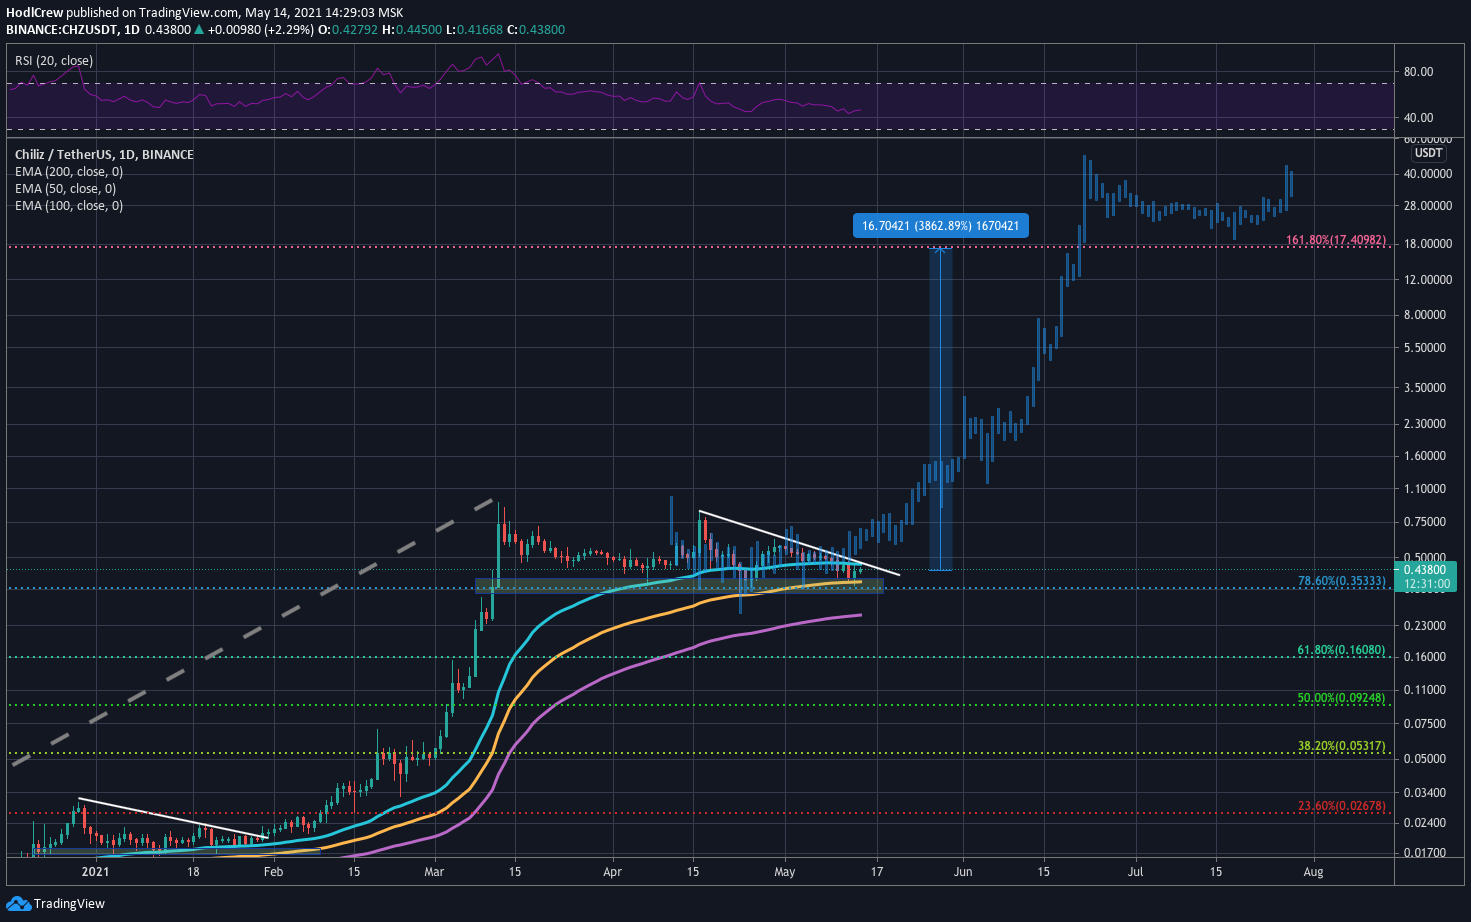Click the 0.01700 price axis label
This screenshot has width=1471, height=922.
pyautogui.click(x=1425, y=853)
